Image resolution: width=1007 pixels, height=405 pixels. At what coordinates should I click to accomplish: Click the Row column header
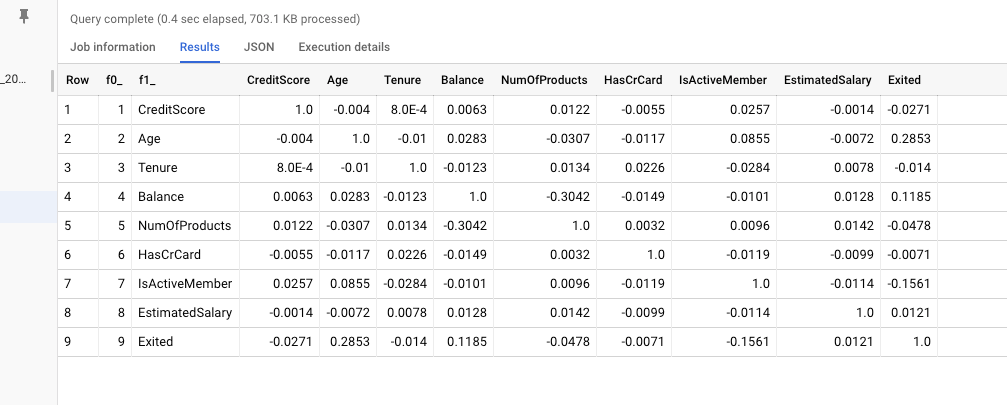[76, 80]
